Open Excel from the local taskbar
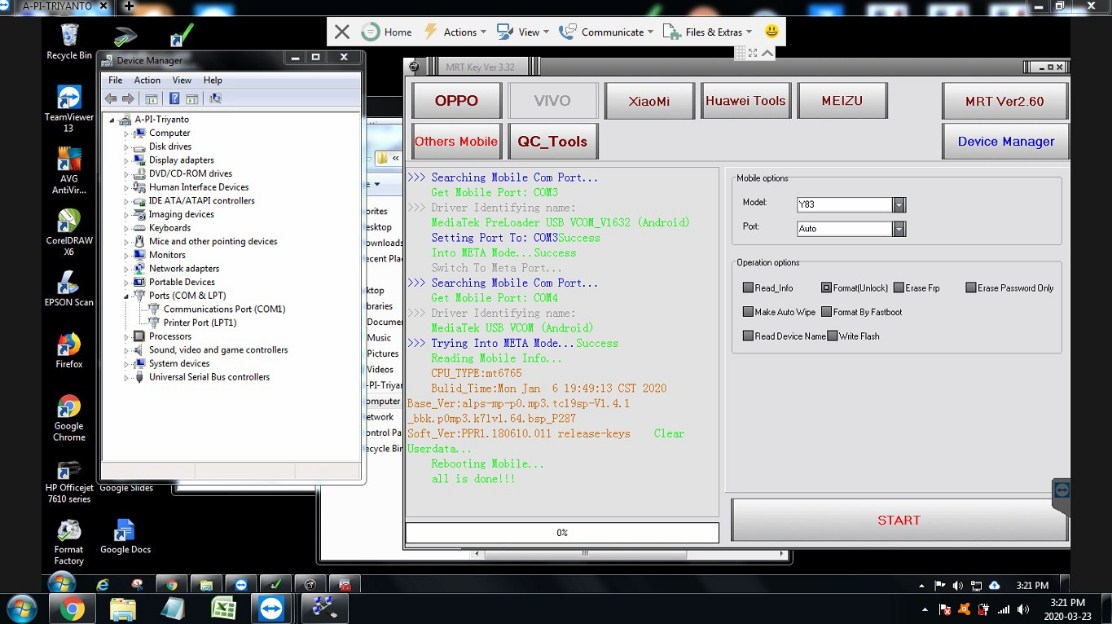This screenshot has width=1112, height=624. 223,608
